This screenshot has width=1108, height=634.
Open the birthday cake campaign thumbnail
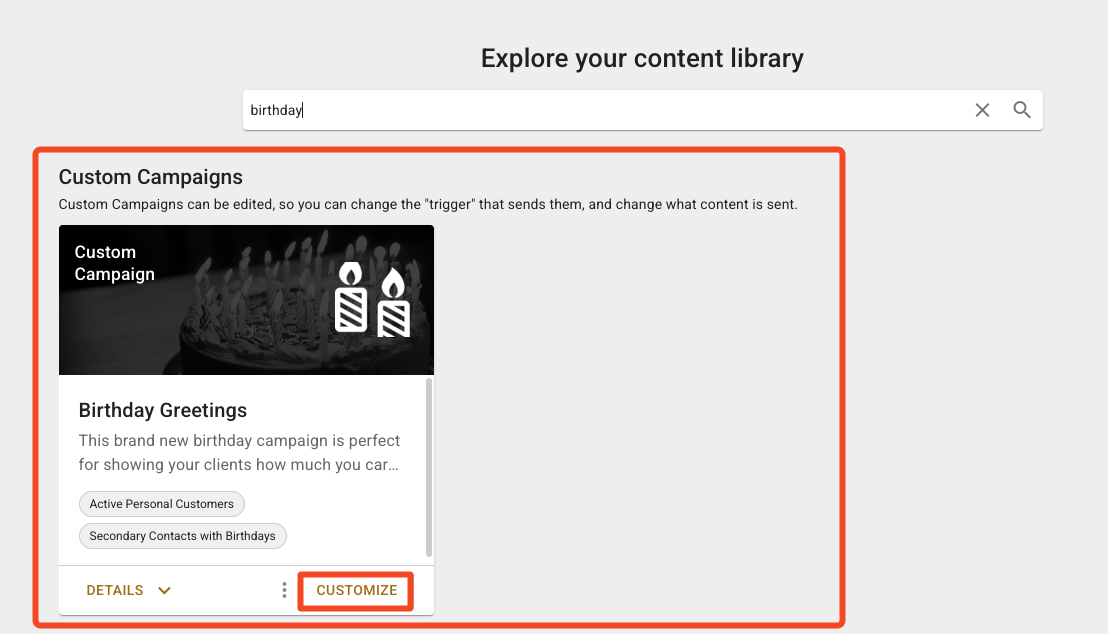pyautogui.click(x=247, y=300)
